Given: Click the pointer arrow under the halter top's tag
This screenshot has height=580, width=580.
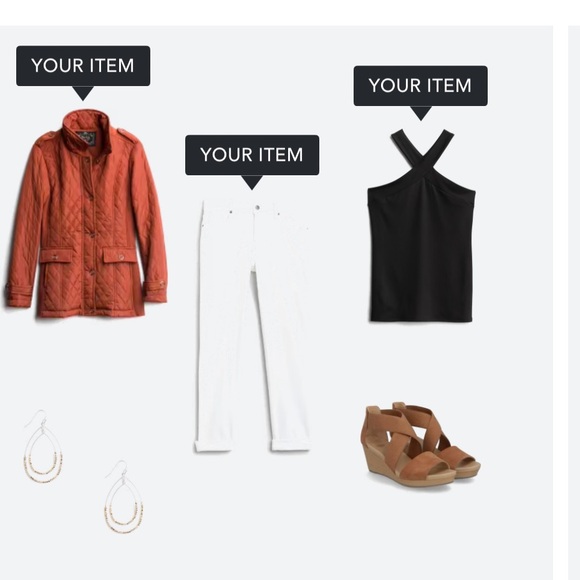Looking at the screenshot, I should point(421,113).
